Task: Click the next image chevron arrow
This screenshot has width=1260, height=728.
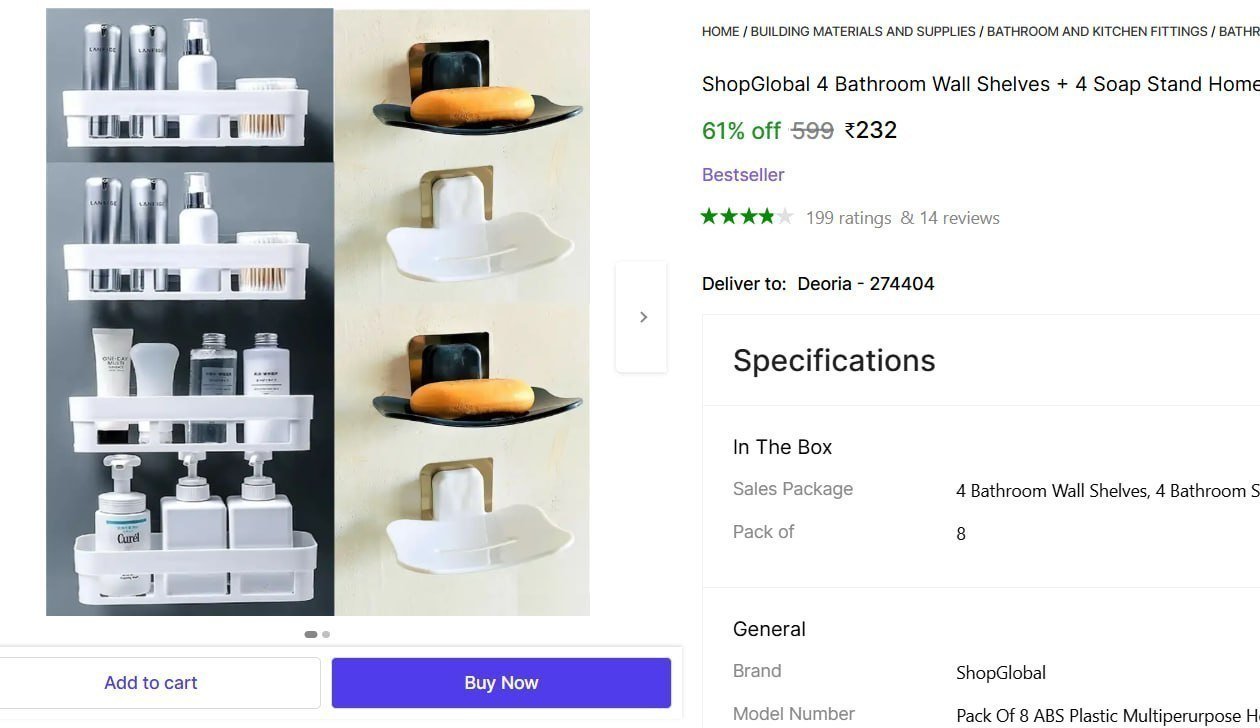Action: 642,317
